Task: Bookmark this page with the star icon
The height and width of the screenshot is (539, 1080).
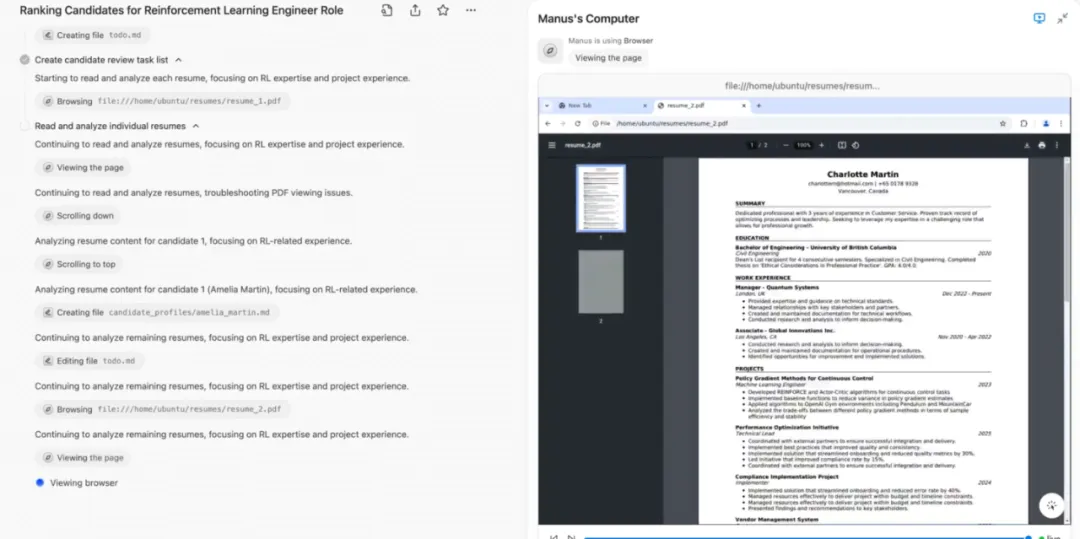Action: click(1003, 124)
